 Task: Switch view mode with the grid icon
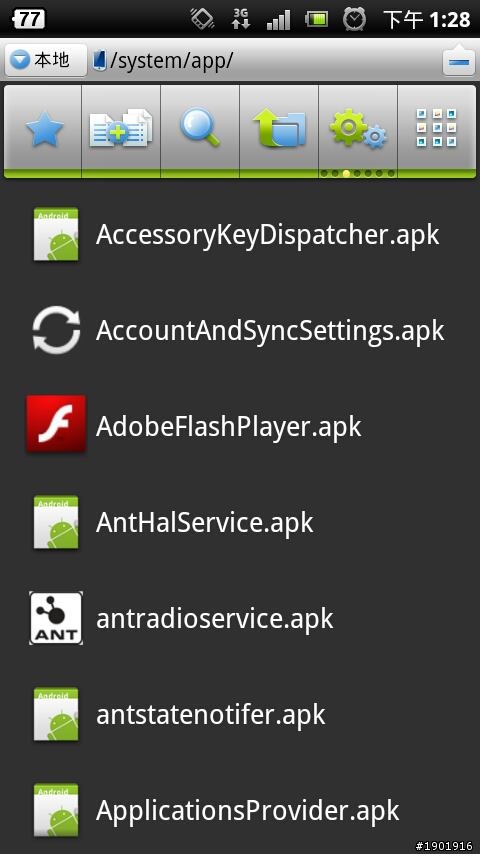436,129
